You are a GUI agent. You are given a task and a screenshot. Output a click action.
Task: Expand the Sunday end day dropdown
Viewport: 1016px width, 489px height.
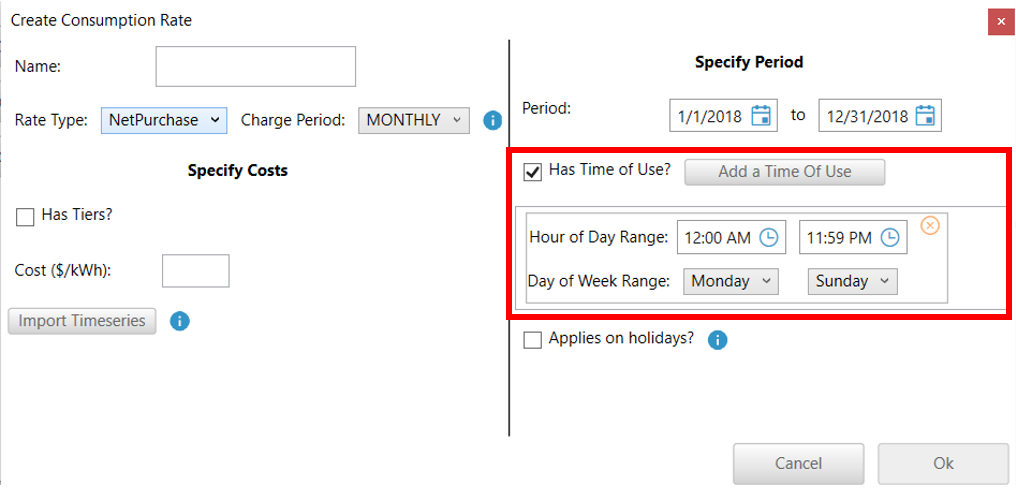click(852, 282)
